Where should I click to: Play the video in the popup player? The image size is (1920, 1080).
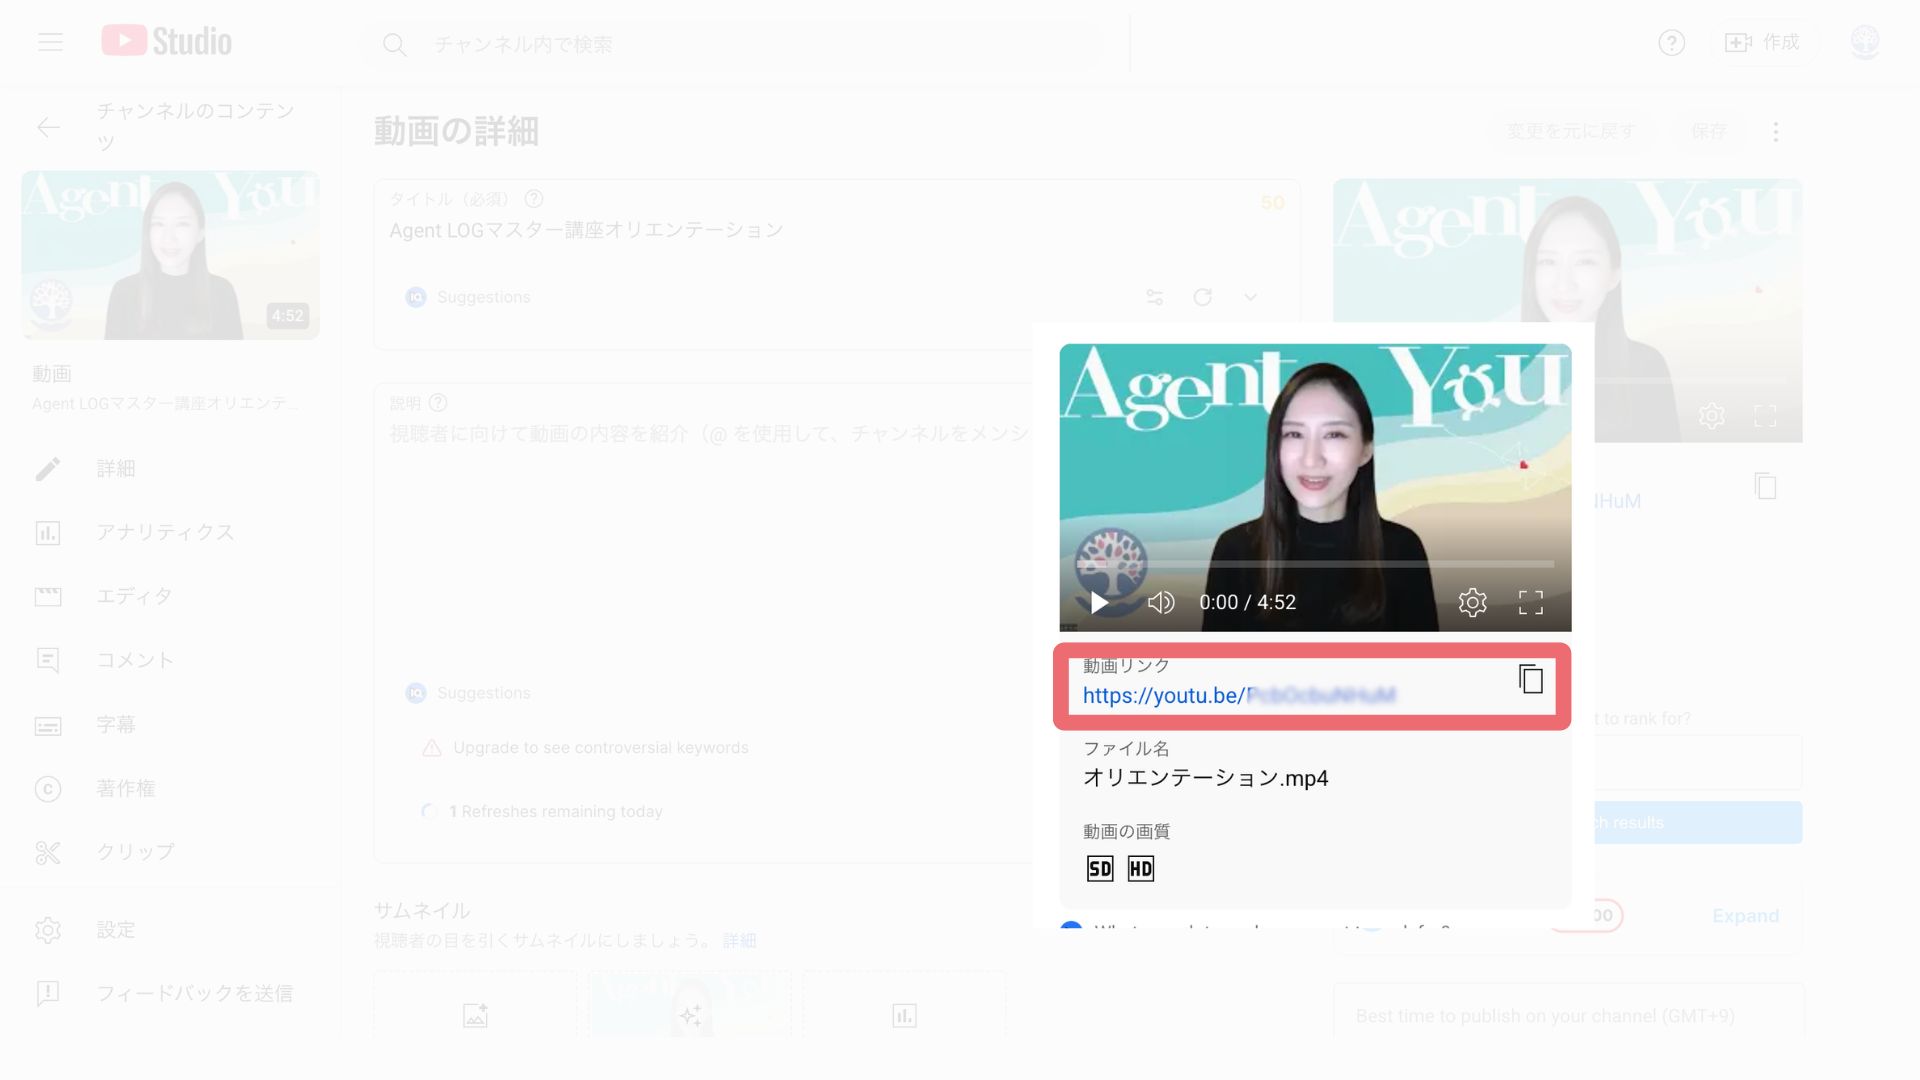point(1099,602)
